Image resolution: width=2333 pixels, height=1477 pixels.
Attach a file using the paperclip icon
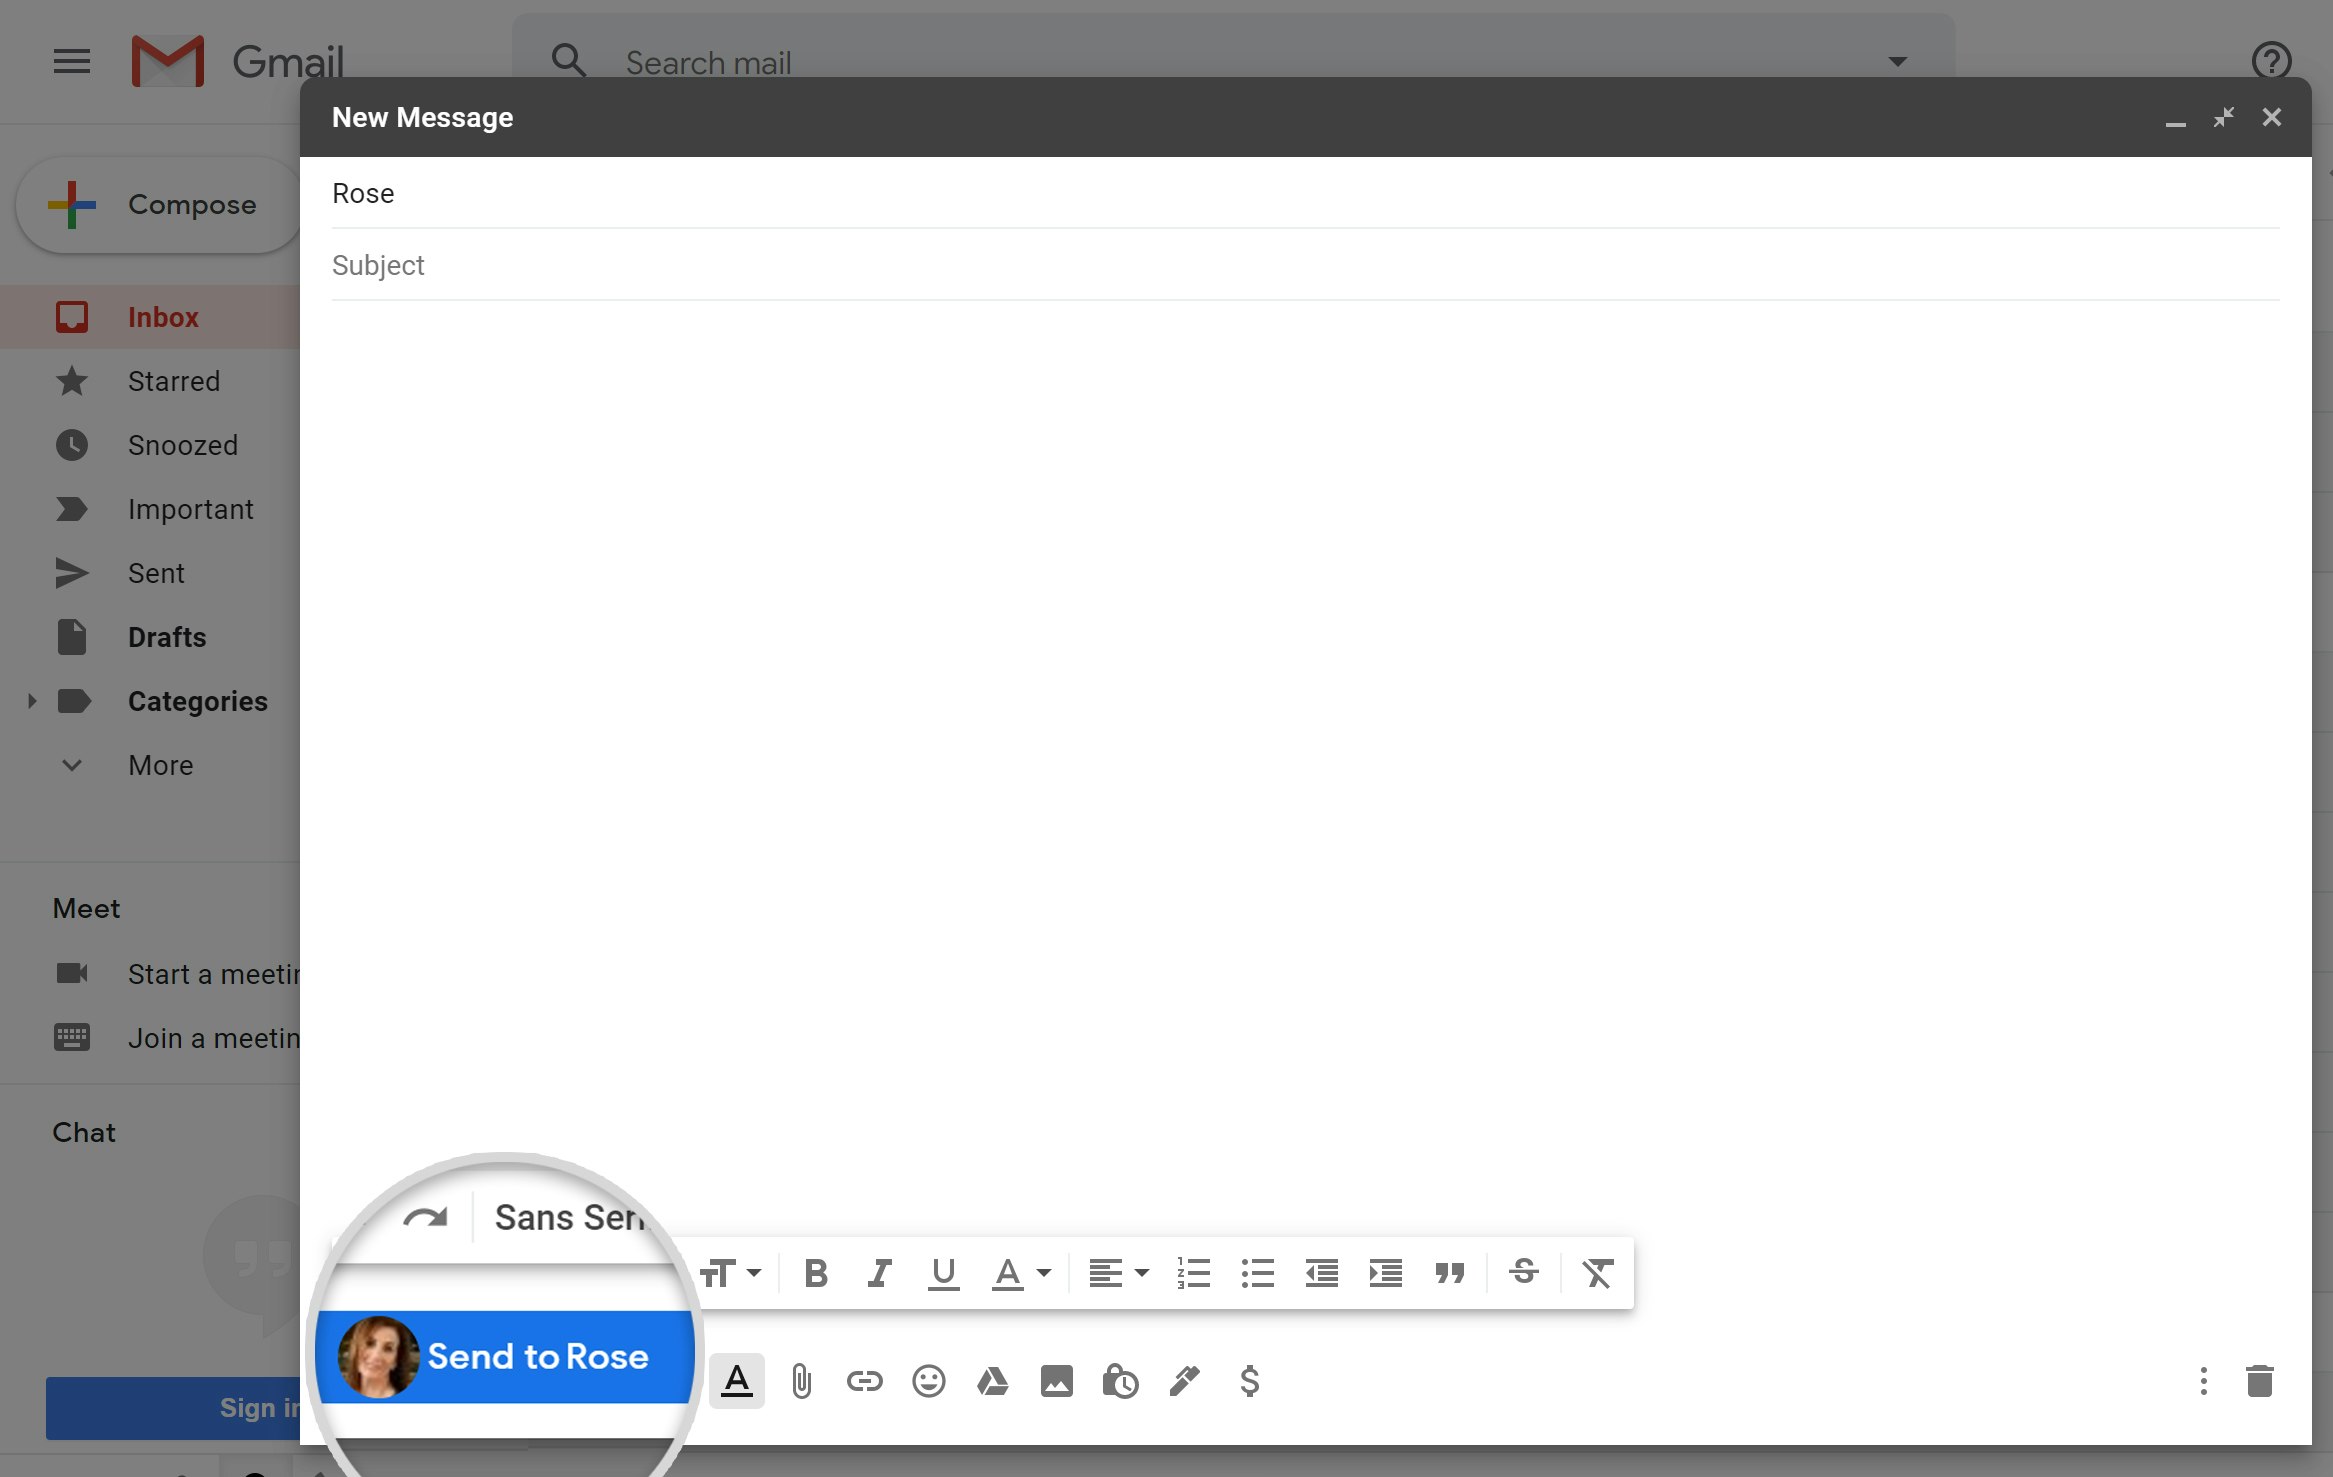[800, 1381]
